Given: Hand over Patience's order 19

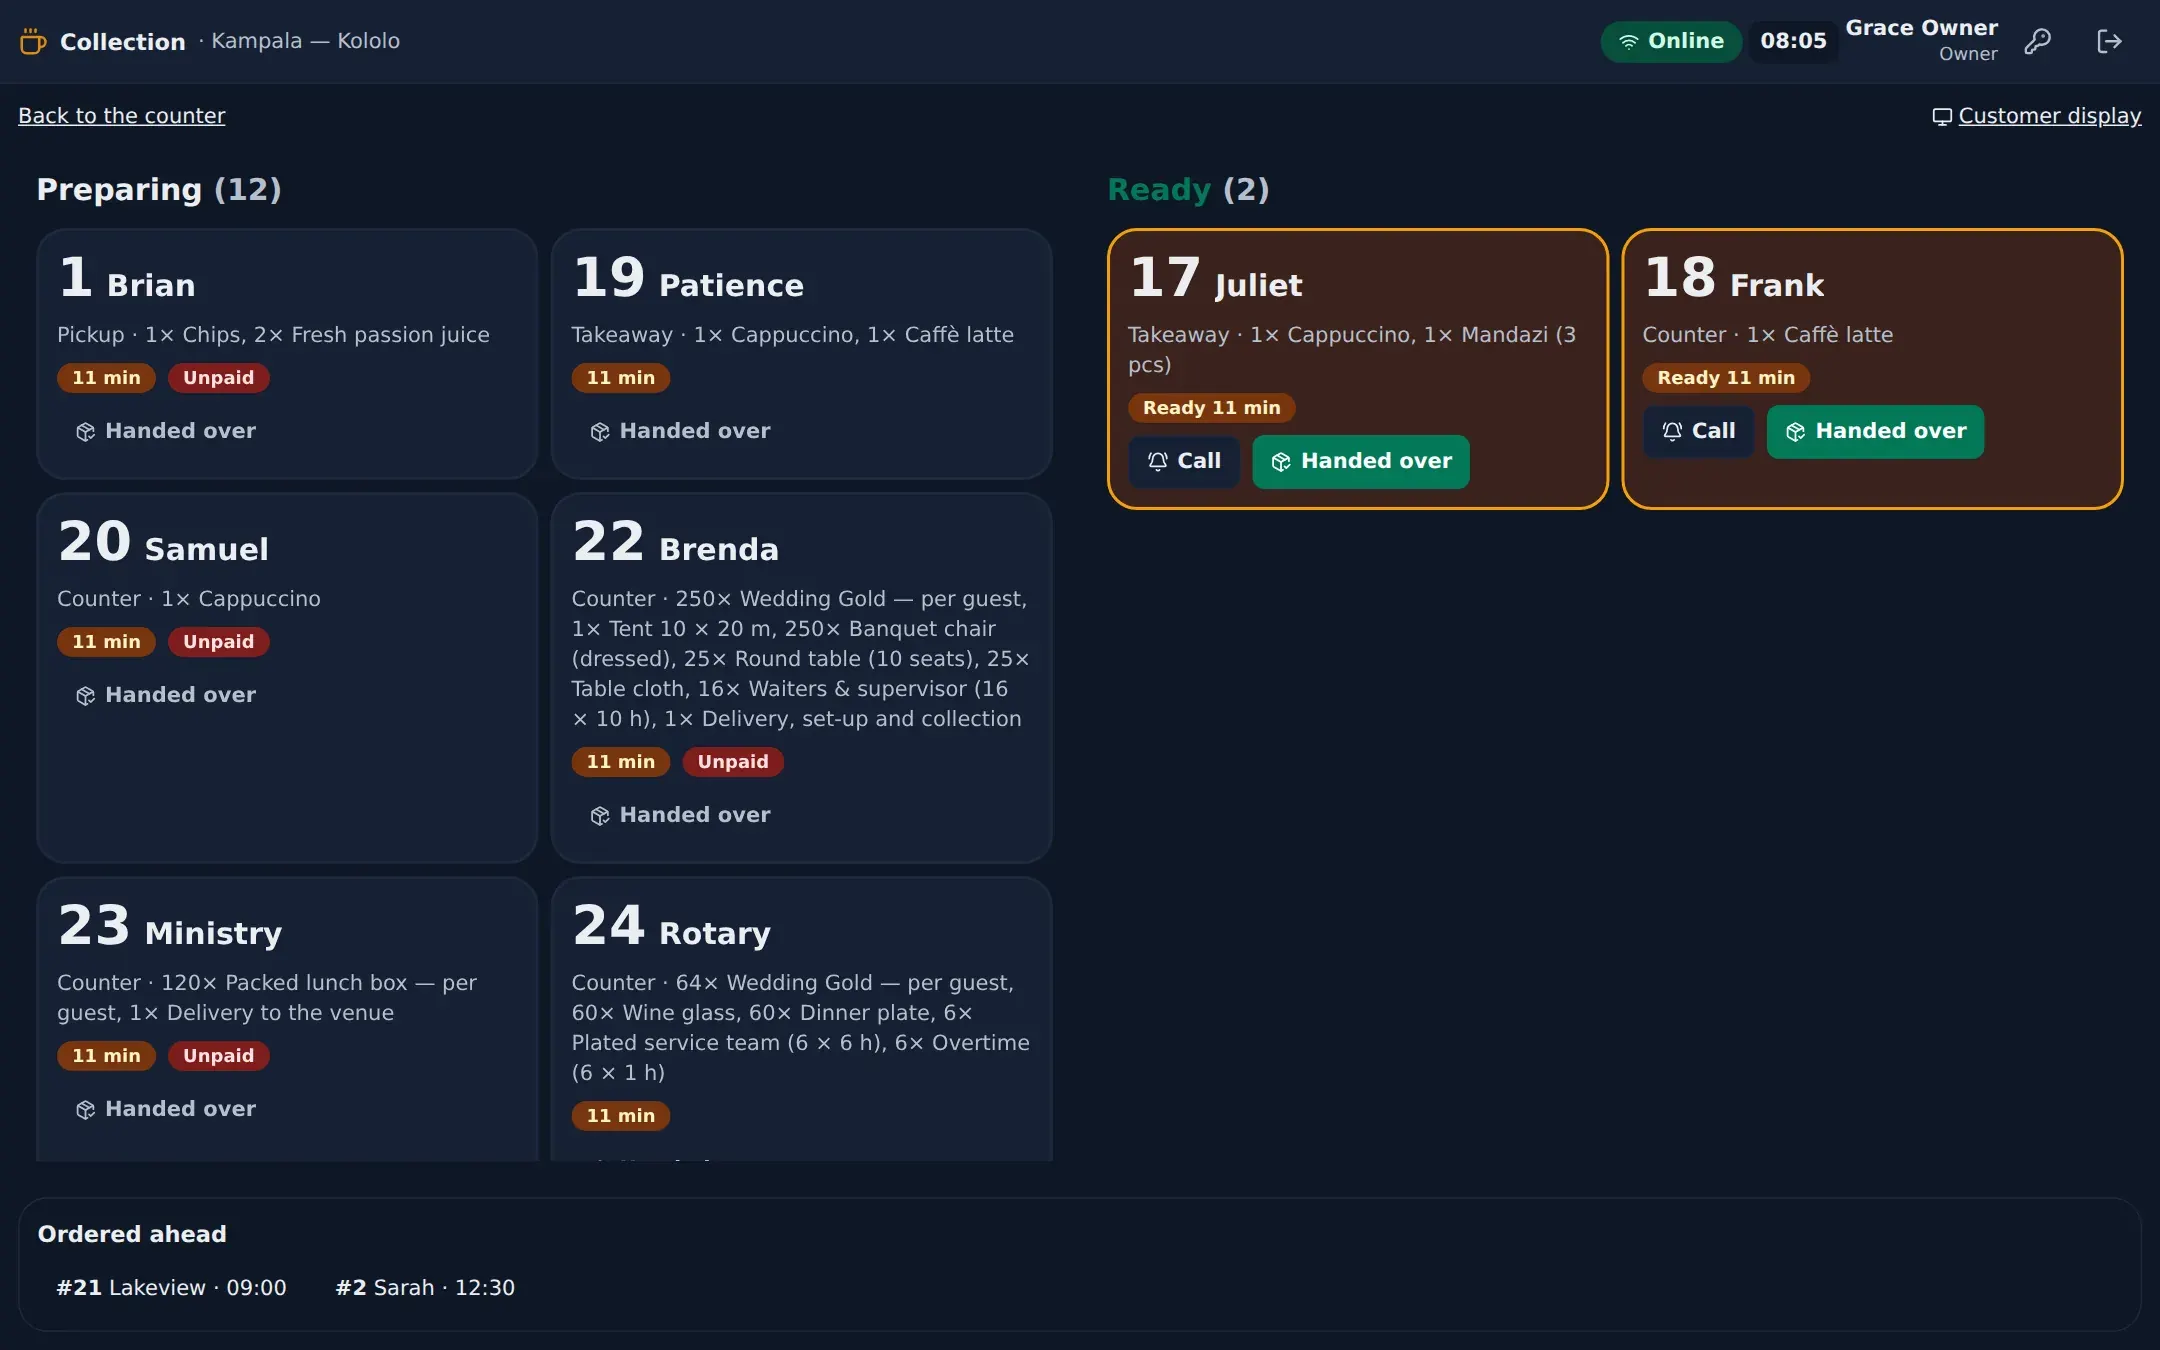Looking at the screenshot, I should point(680,431).
